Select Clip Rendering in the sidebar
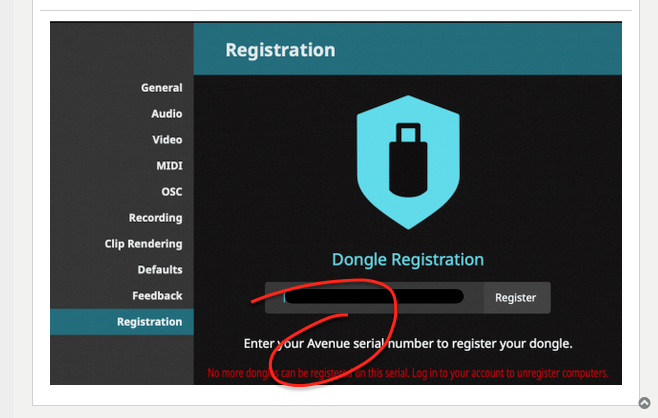 point(143,244)
